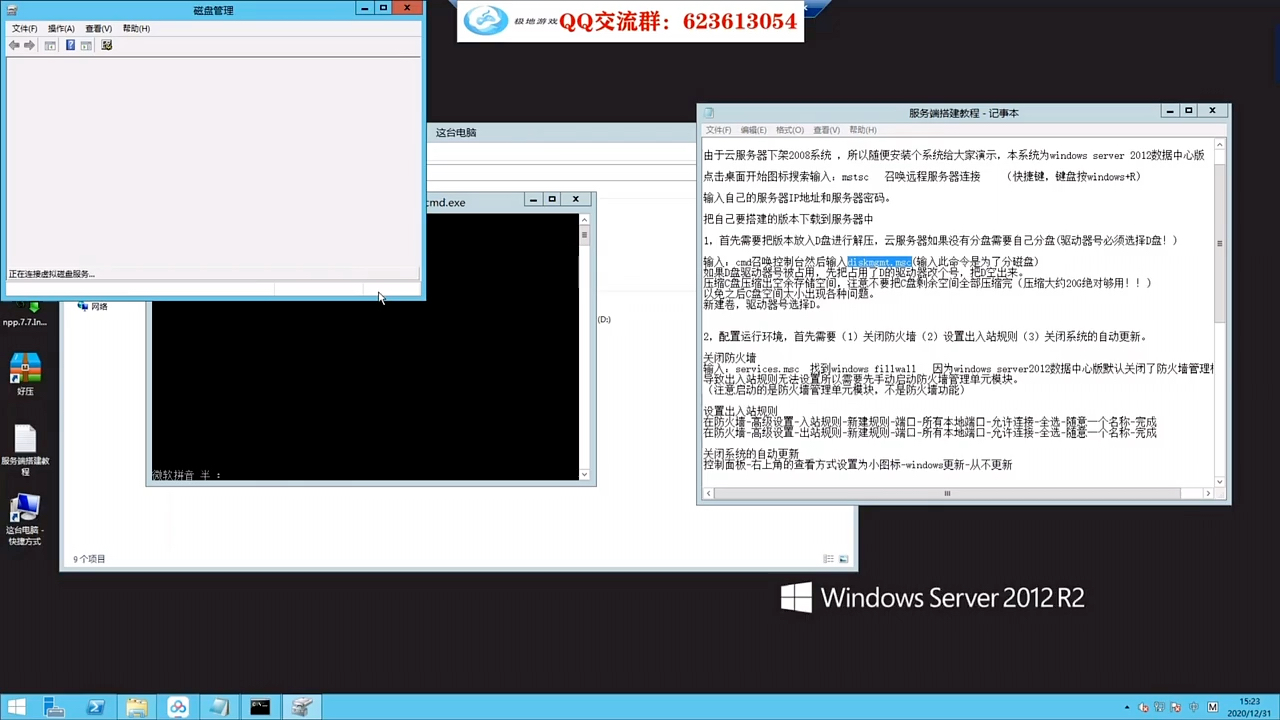This screenshot has width=1280, height=720.
Task: Maximize the Notepad window
Action: pyautogui.click(x=1189, y=111)
